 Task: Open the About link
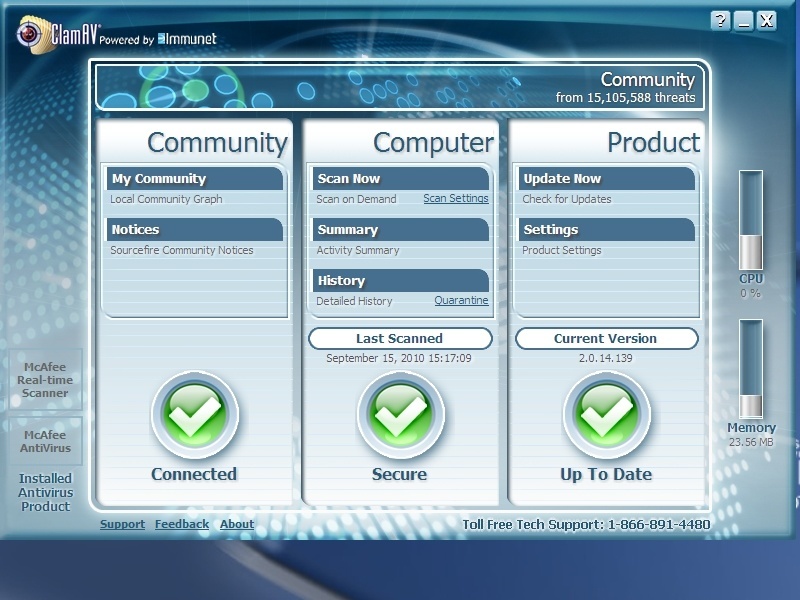[237, 524]
